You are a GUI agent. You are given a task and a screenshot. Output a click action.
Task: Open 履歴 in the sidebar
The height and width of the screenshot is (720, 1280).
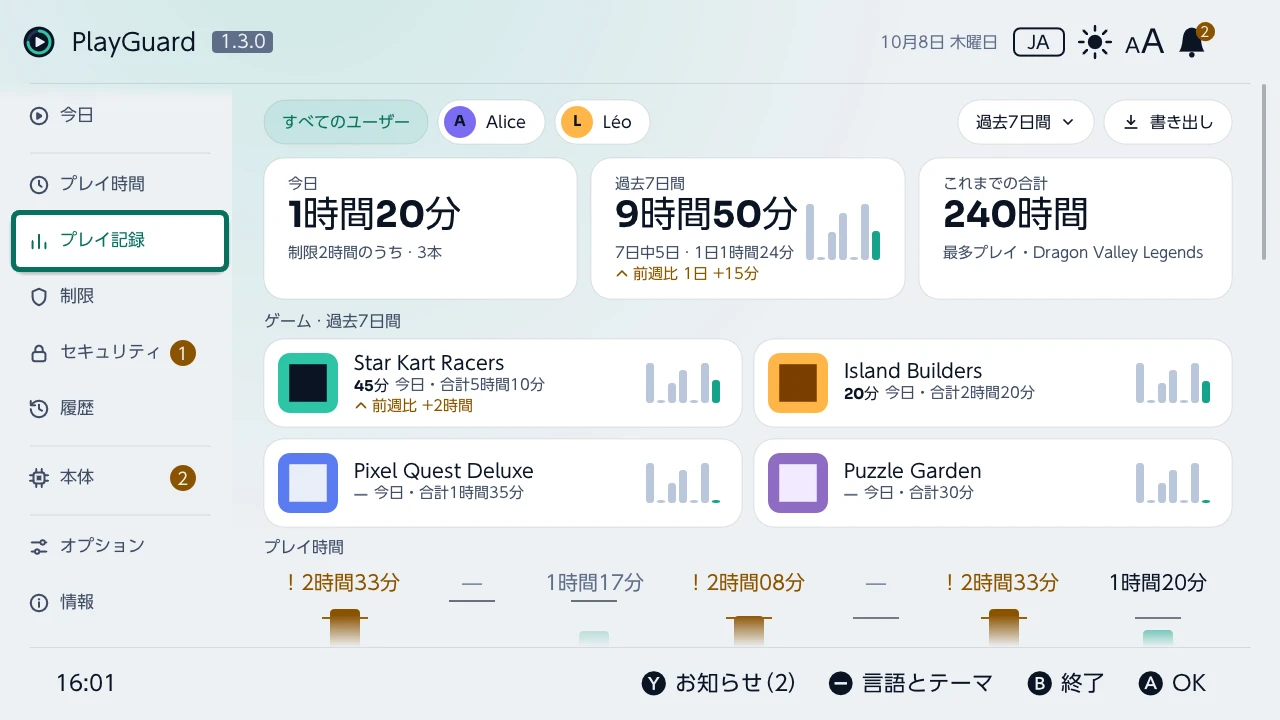click(120, 408)
